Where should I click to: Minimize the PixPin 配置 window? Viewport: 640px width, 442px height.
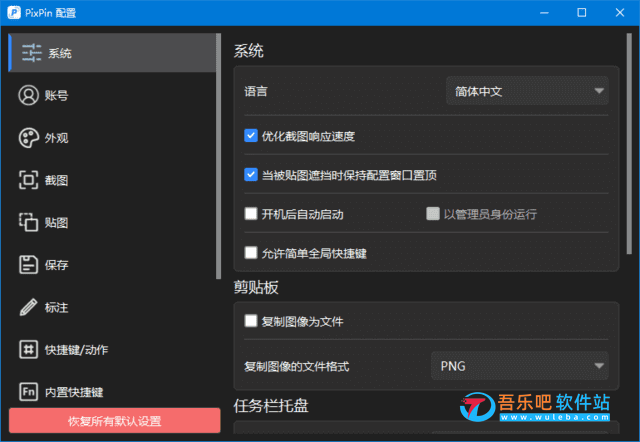coord(544,13)
